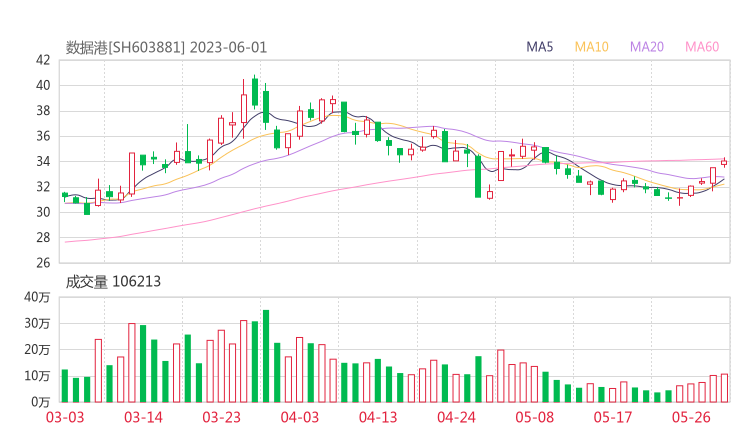Click the 0万 volume axis value
Viewport: 740px width, 440px height.
click(x=41, y=402)
